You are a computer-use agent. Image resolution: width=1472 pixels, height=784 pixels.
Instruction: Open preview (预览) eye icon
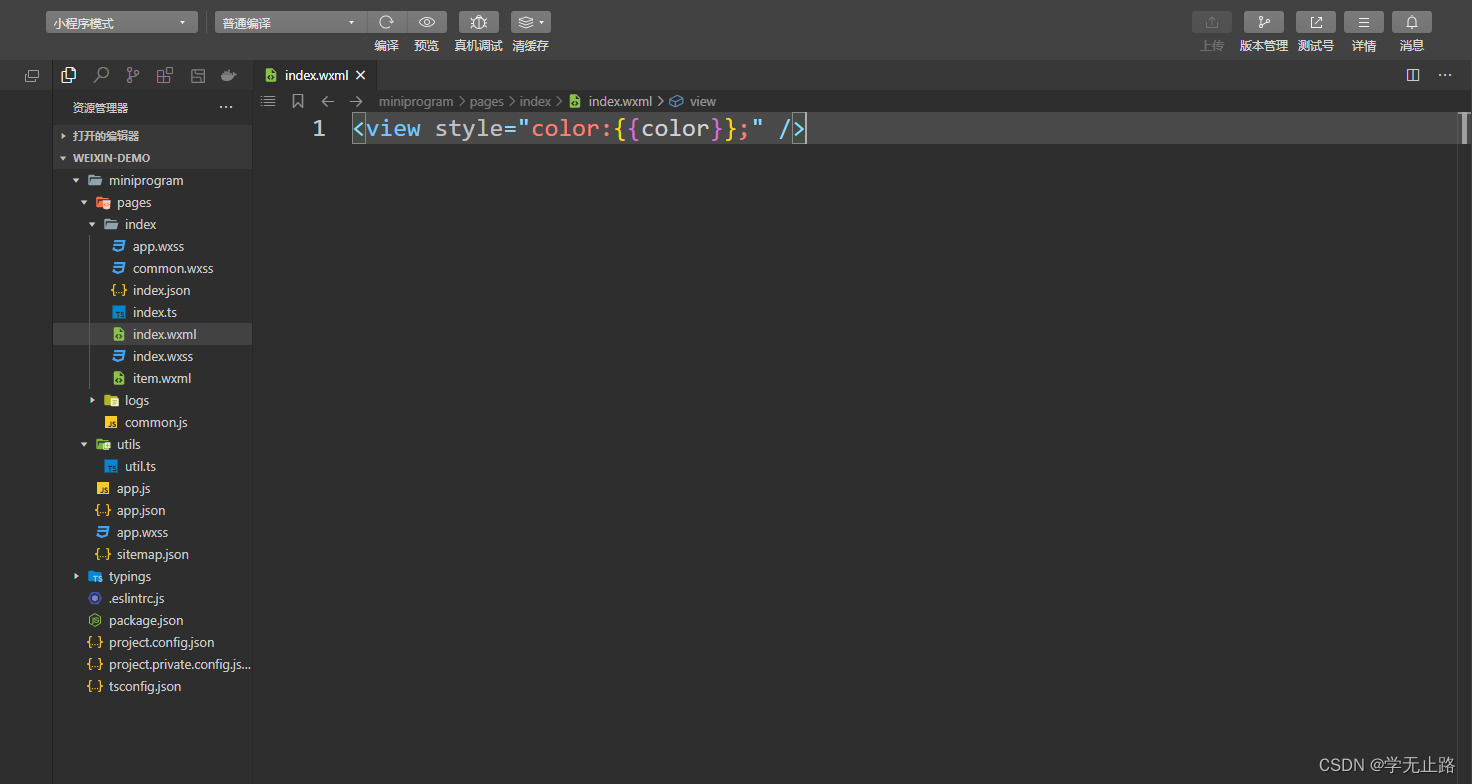[427, 22]
